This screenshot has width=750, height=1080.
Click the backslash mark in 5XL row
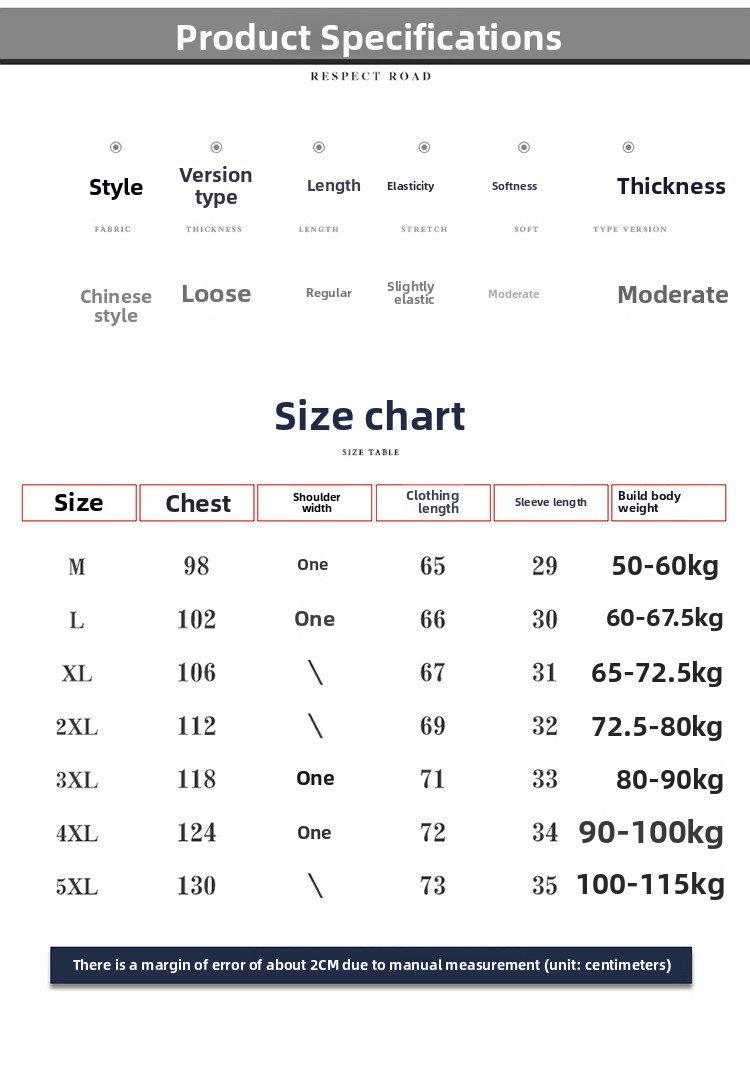(315, 885)
